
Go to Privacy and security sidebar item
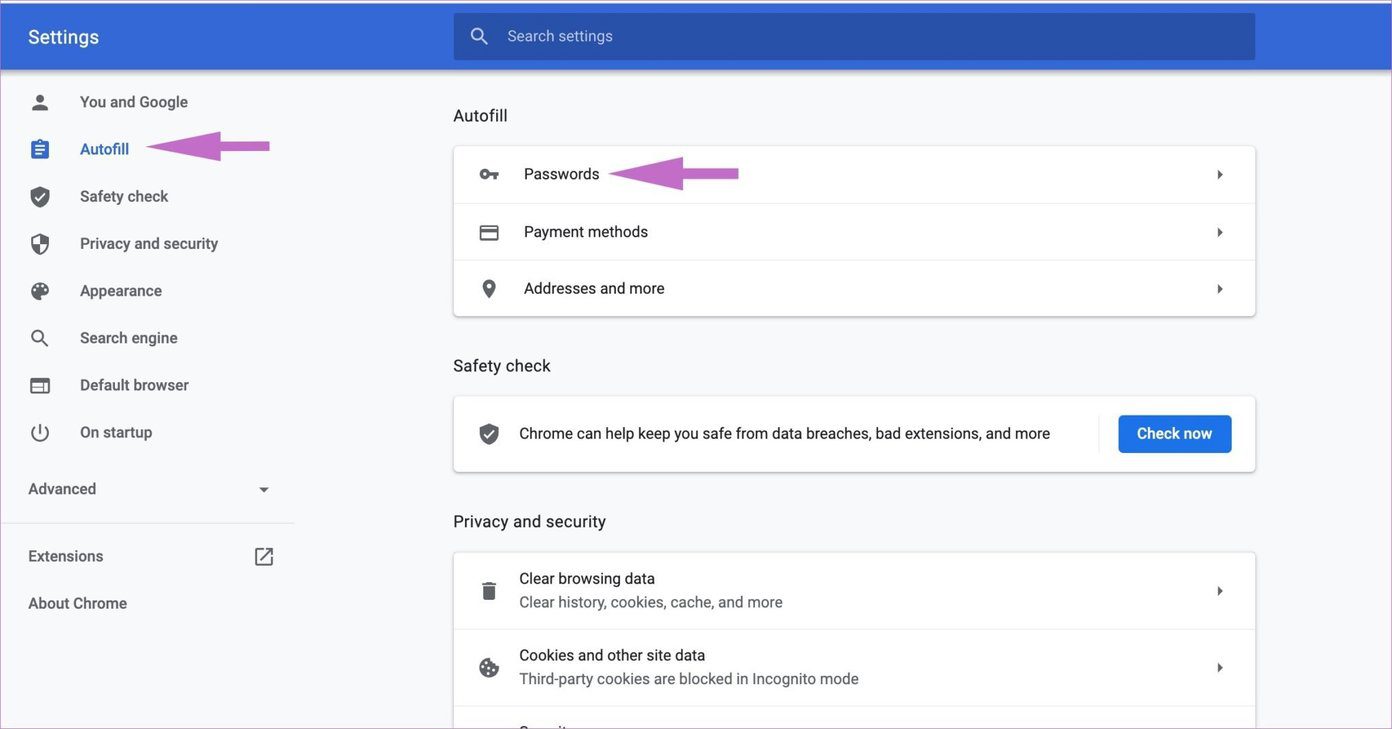click(149, 244)
